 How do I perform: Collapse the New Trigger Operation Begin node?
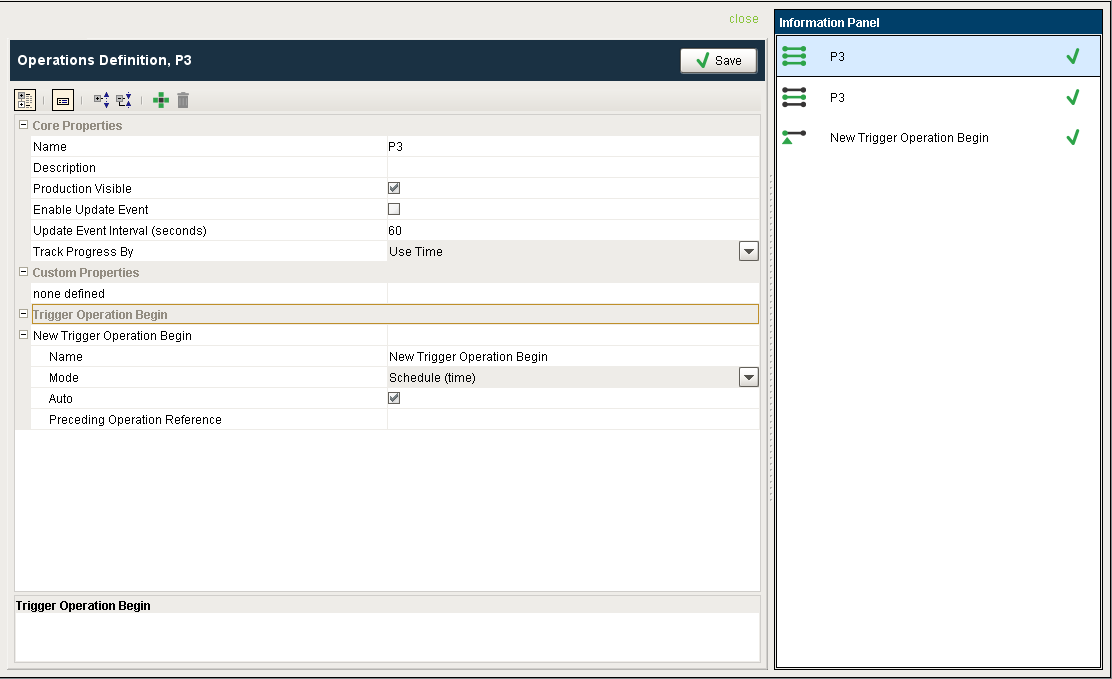(23, 336)
